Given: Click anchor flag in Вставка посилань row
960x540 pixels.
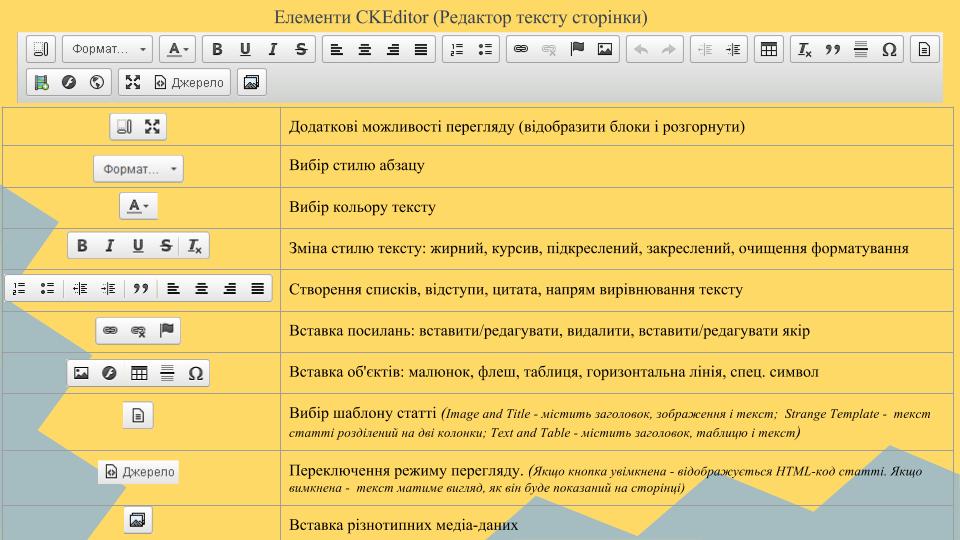Looking at the screenshot, I should click(167, 331).
